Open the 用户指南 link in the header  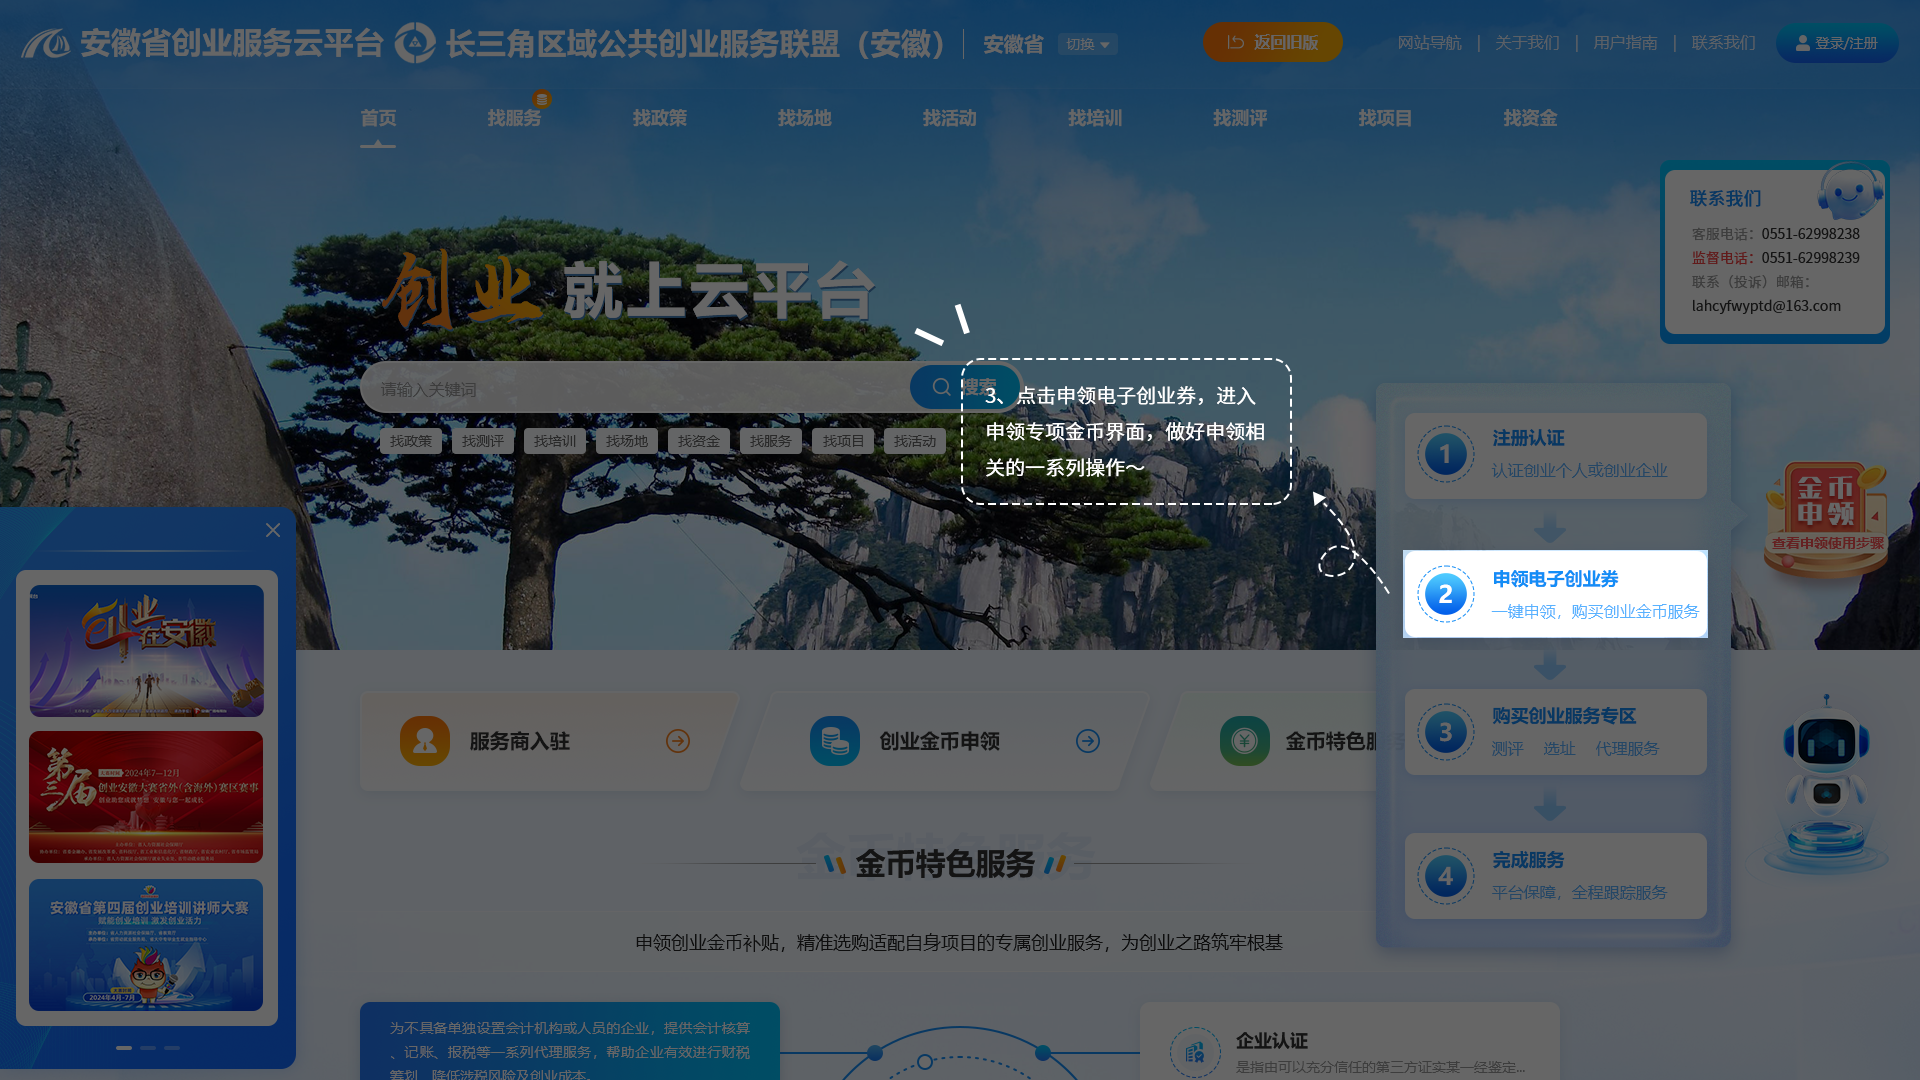(1625, 43)
